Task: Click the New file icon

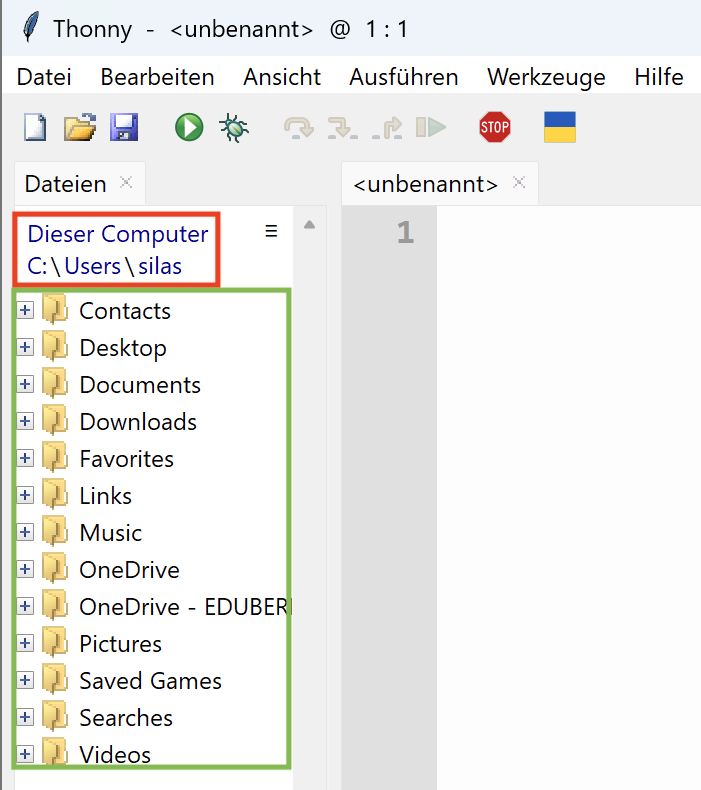Action: click(x=35, y=127)
